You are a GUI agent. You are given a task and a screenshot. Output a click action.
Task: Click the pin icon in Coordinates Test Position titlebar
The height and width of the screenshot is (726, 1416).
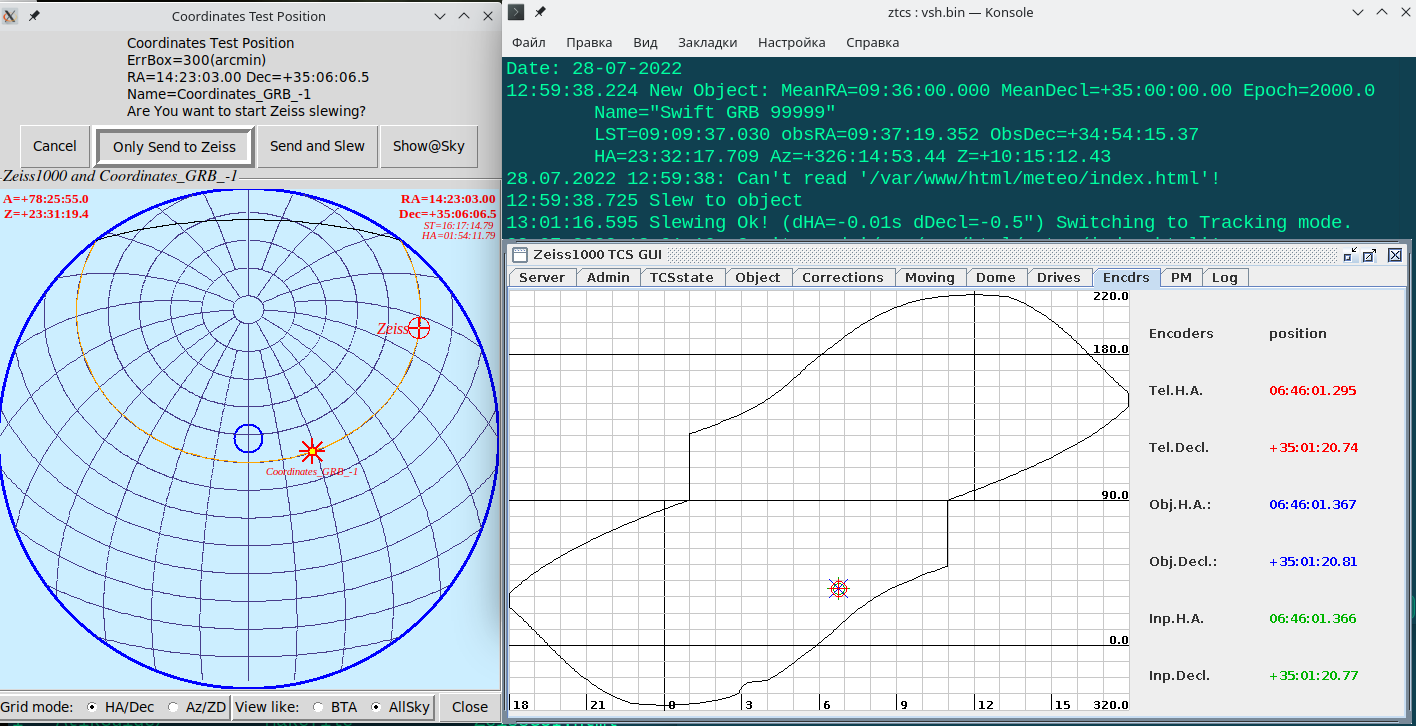click(34, 16)
